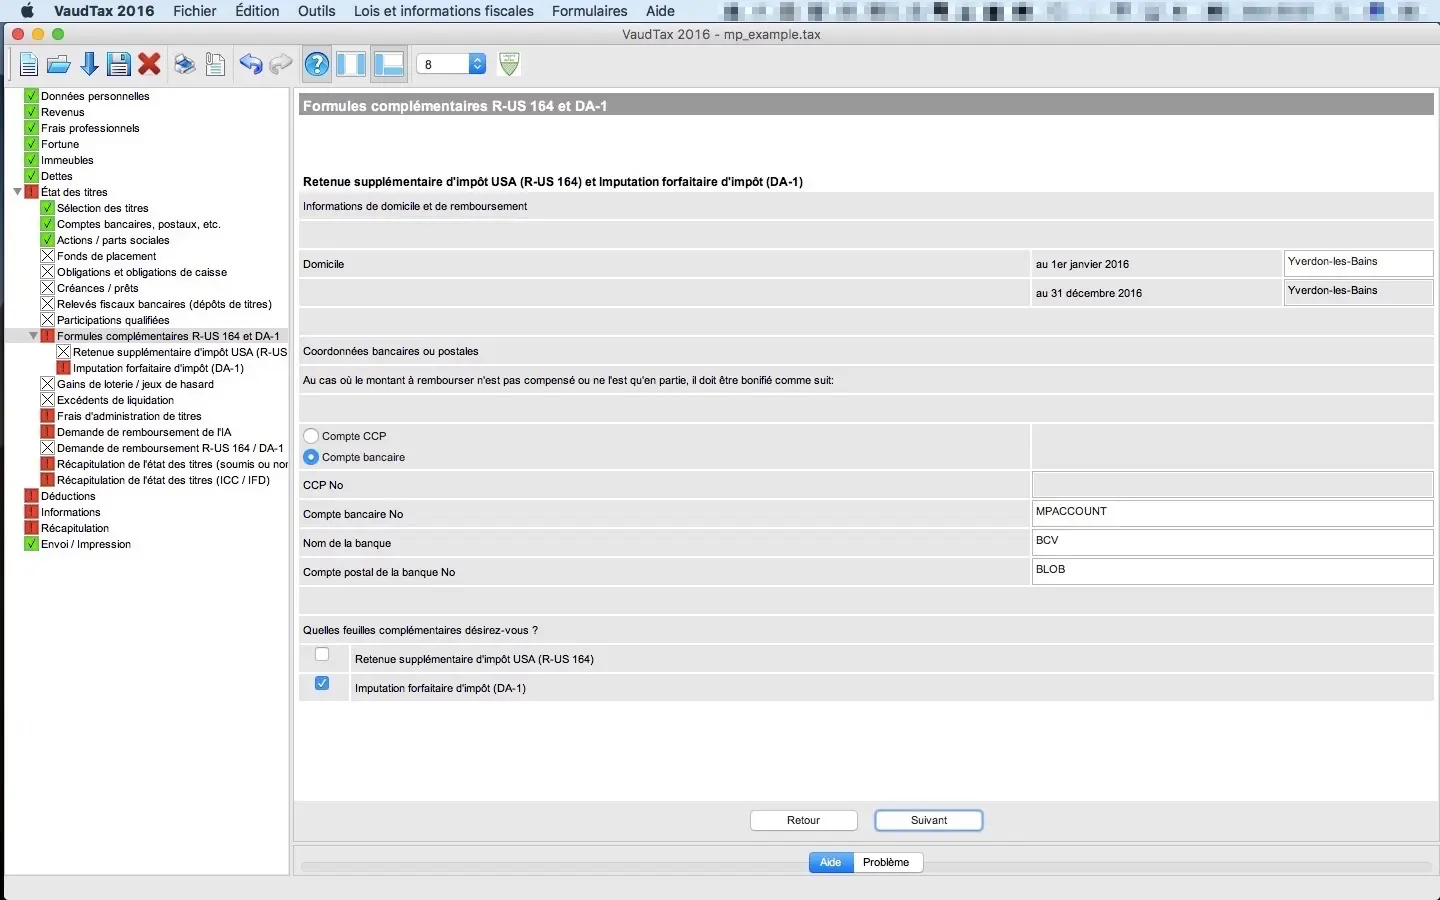Select Demande de remboursement de l'IA
This screenshot has width=1440, height=900.
pos(144,432)
